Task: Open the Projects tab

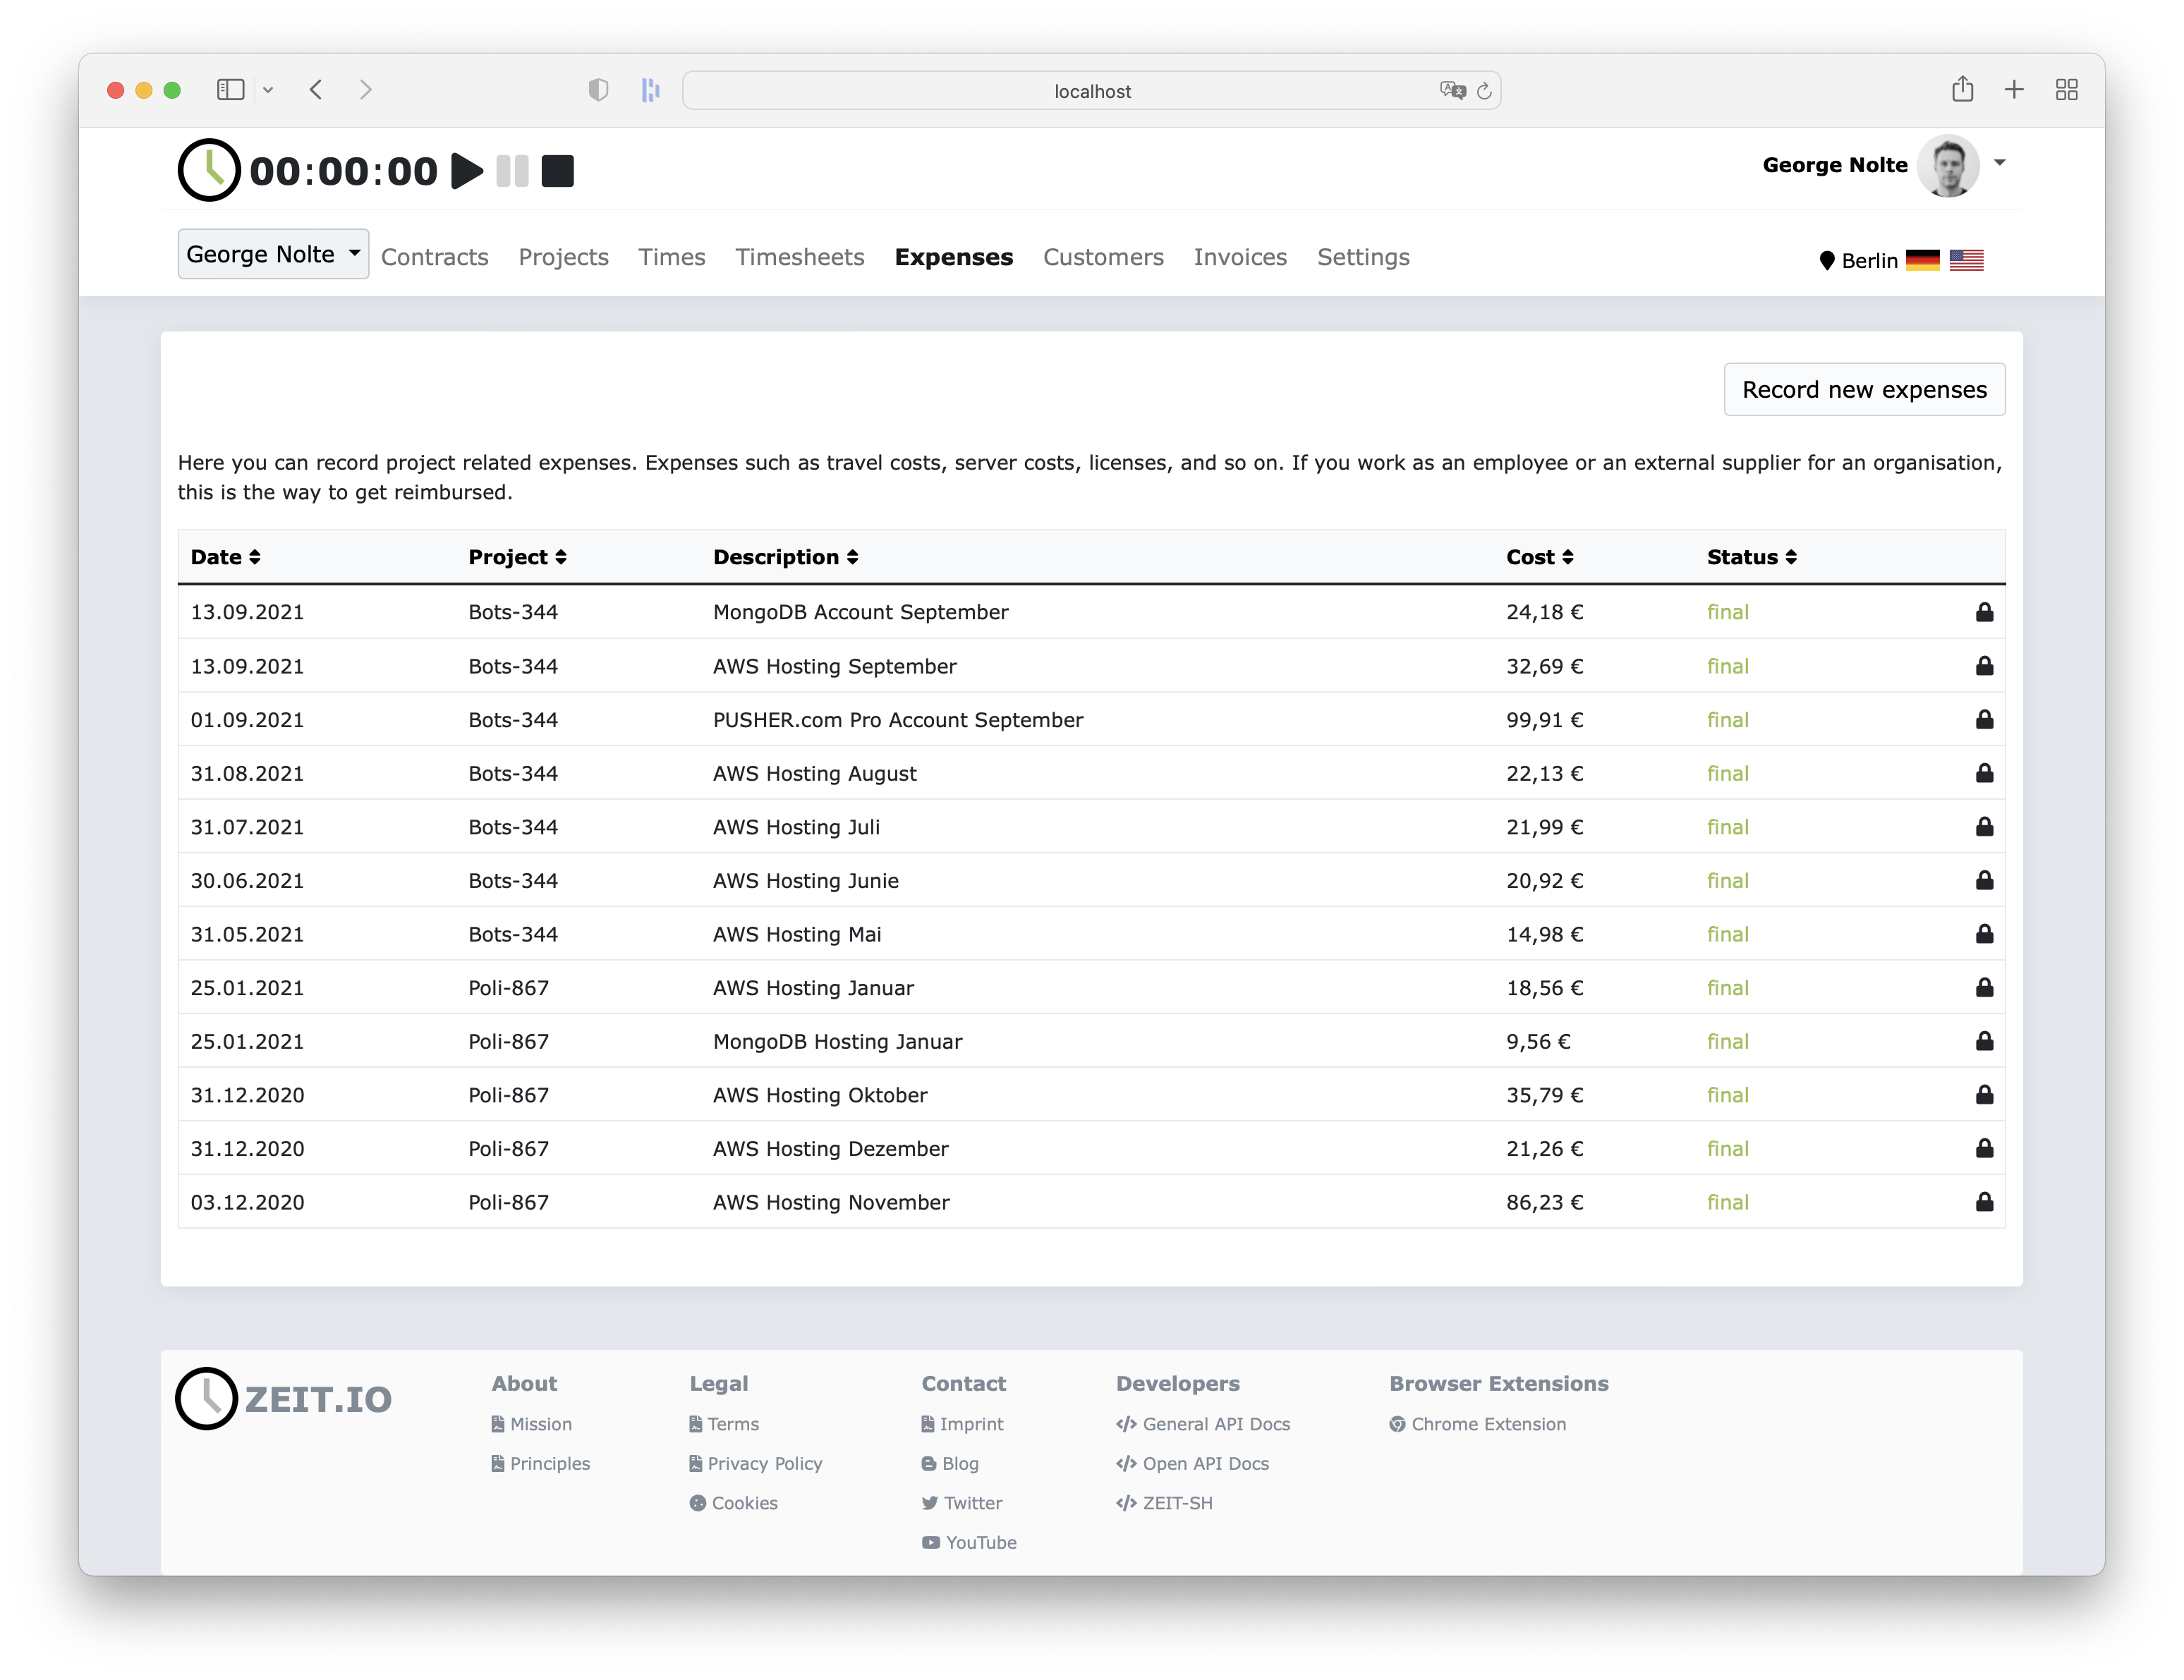Action: [x=563, y=257]
